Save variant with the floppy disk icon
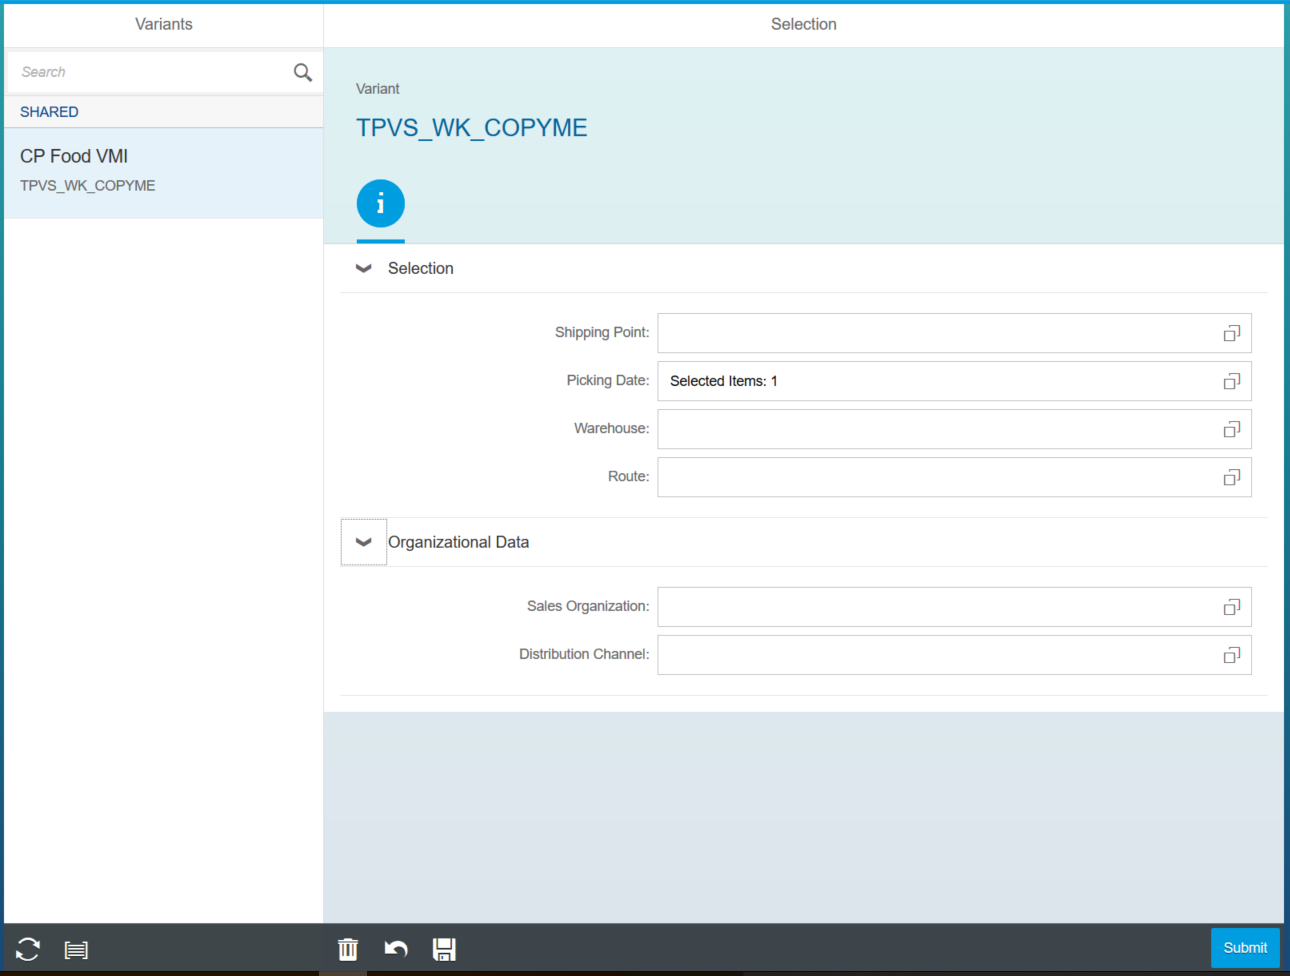The image size is (1290, 976). click(x=444, y=949)
